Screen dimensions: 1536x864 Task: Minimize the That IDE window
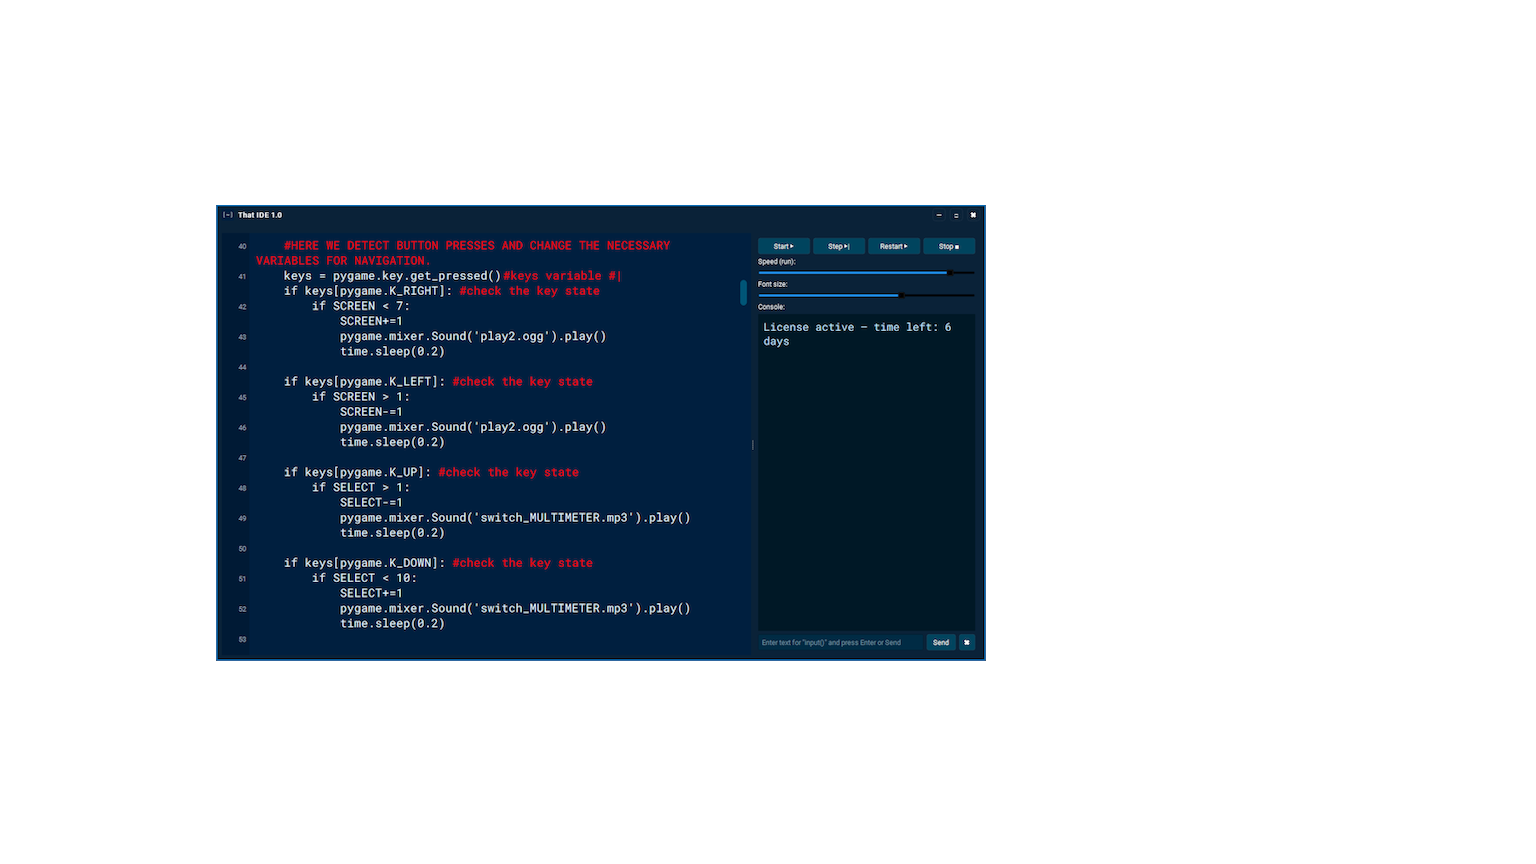[x=939, y=215]
